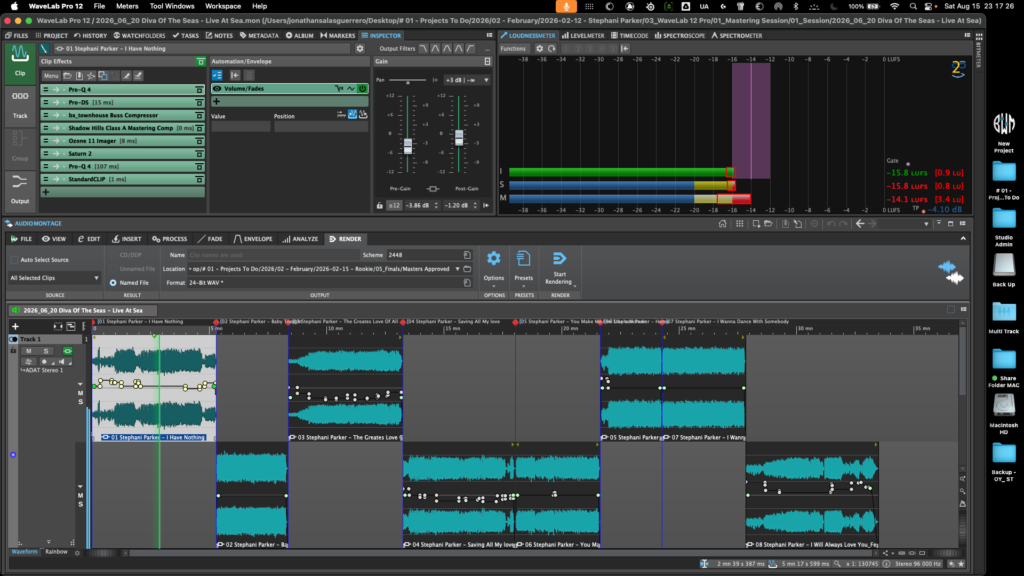Image resolution: width=1024 pixels, height=576 pixels.
Task: Toggle Volume/Fades envelope visibility eye
Action: pos(217,88)
